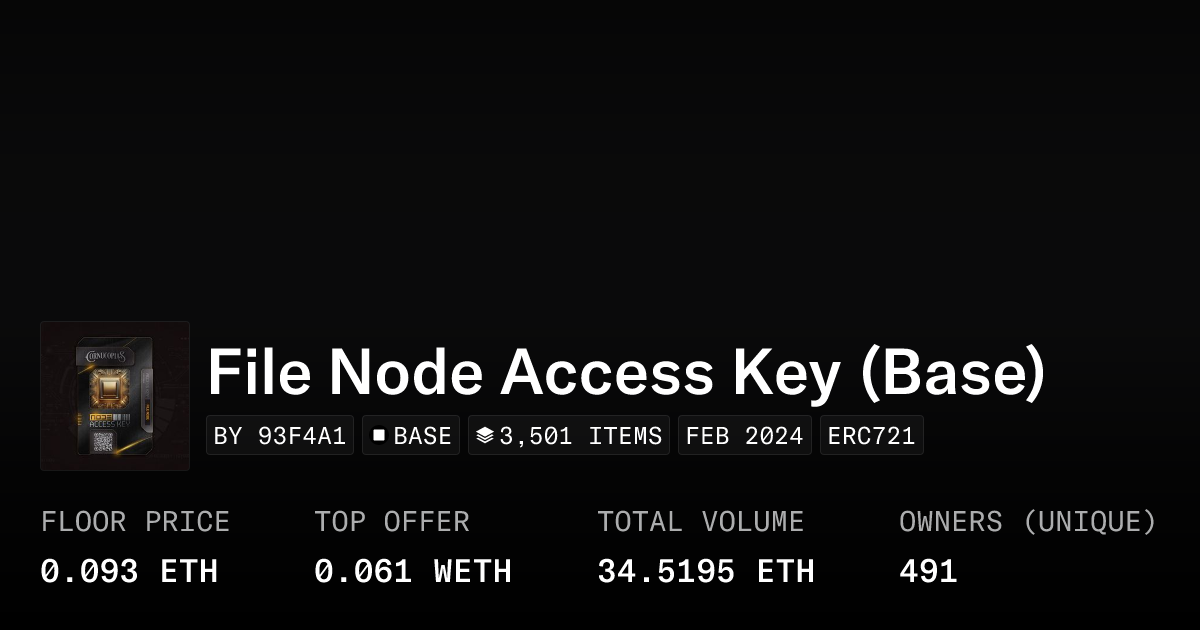Select the BASE chain label text
This screenshot has width=1200, height=630.
tap(422, 436)
